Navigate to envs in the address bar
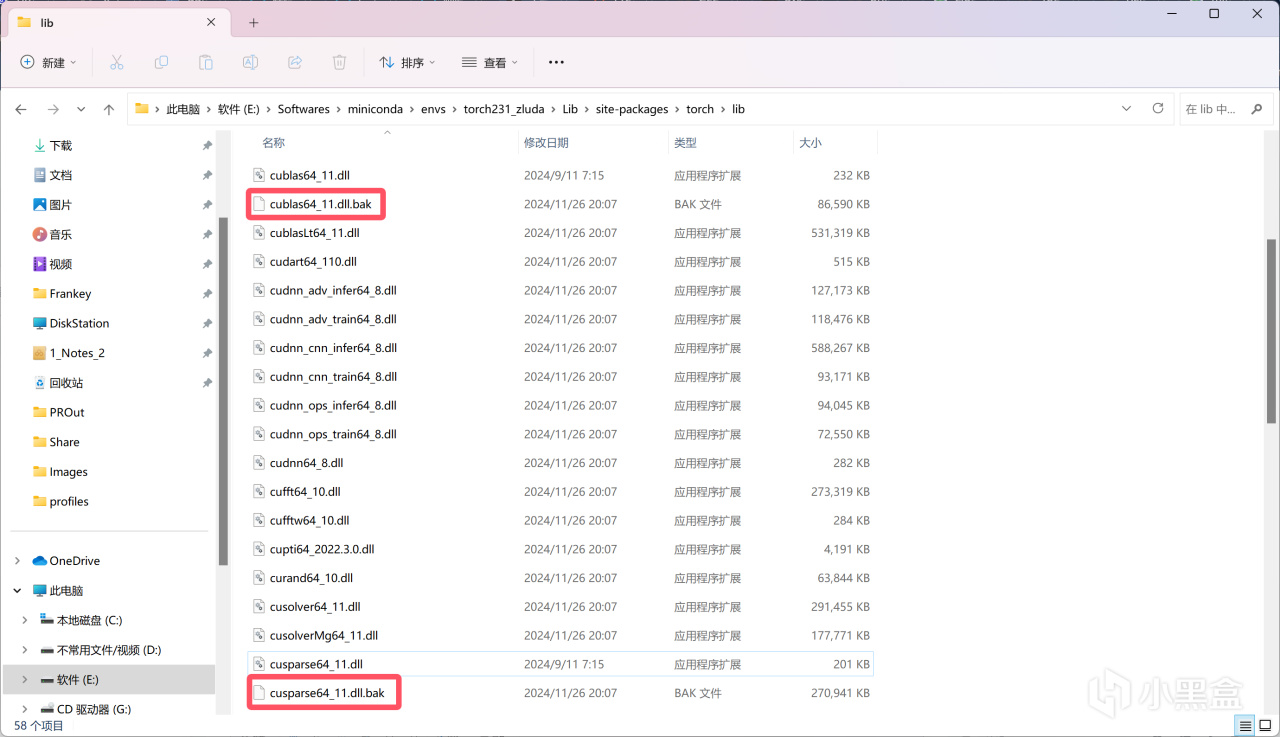This screenshot has width=1280, height=737. click(433, 109)
